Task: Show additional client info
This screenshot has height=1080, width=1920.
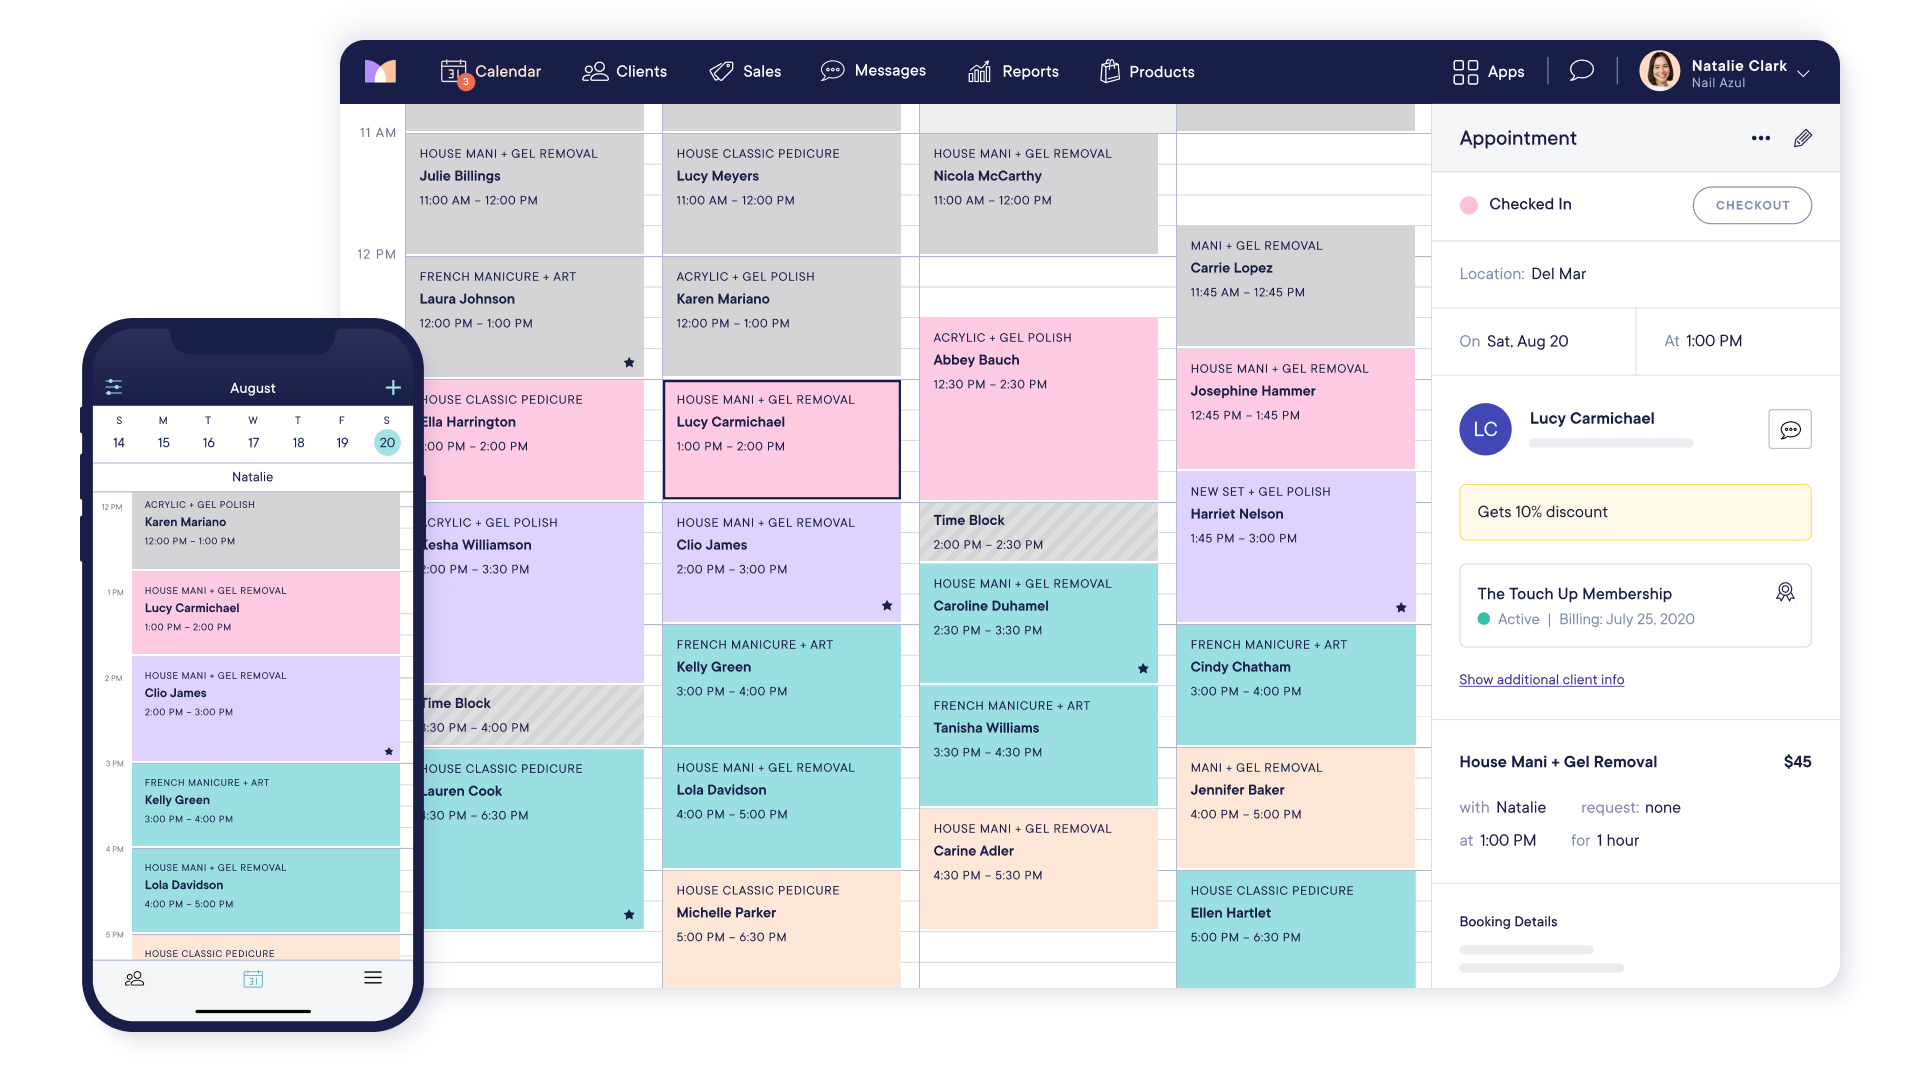Action: tap(1541, 680)
